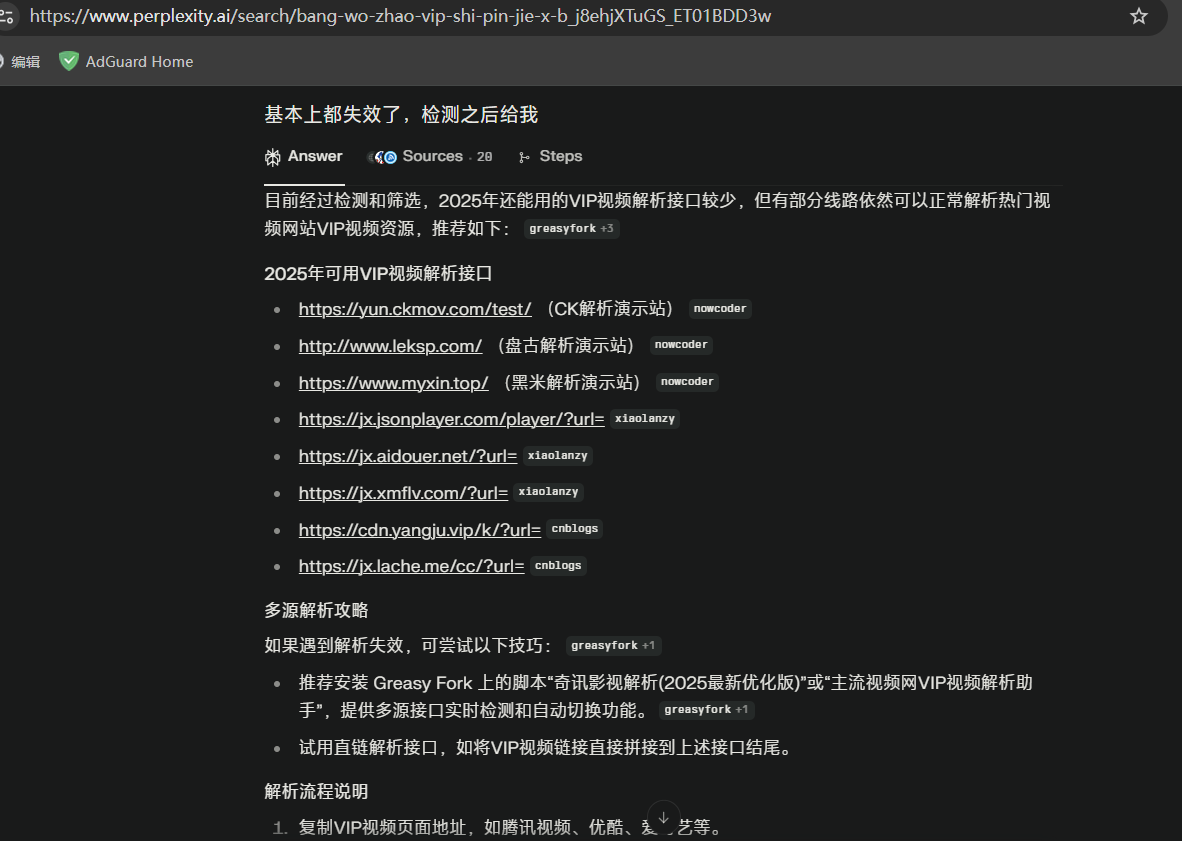Click the bookmark star icon
Screen dimensions: 1182x841
point(1138,16)
